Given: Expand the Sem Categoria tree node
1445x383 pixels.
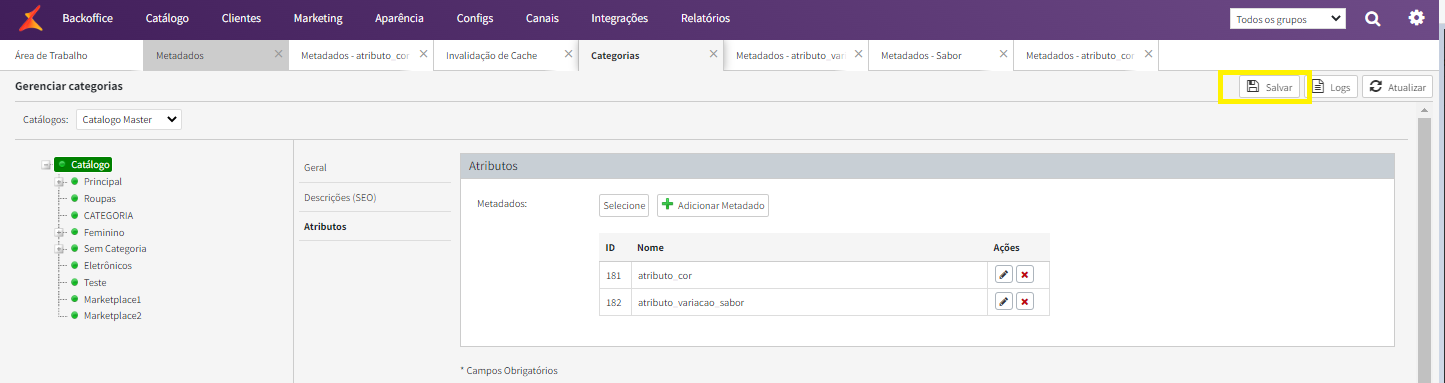Looking at the screenshot, I should coord(60,248).
